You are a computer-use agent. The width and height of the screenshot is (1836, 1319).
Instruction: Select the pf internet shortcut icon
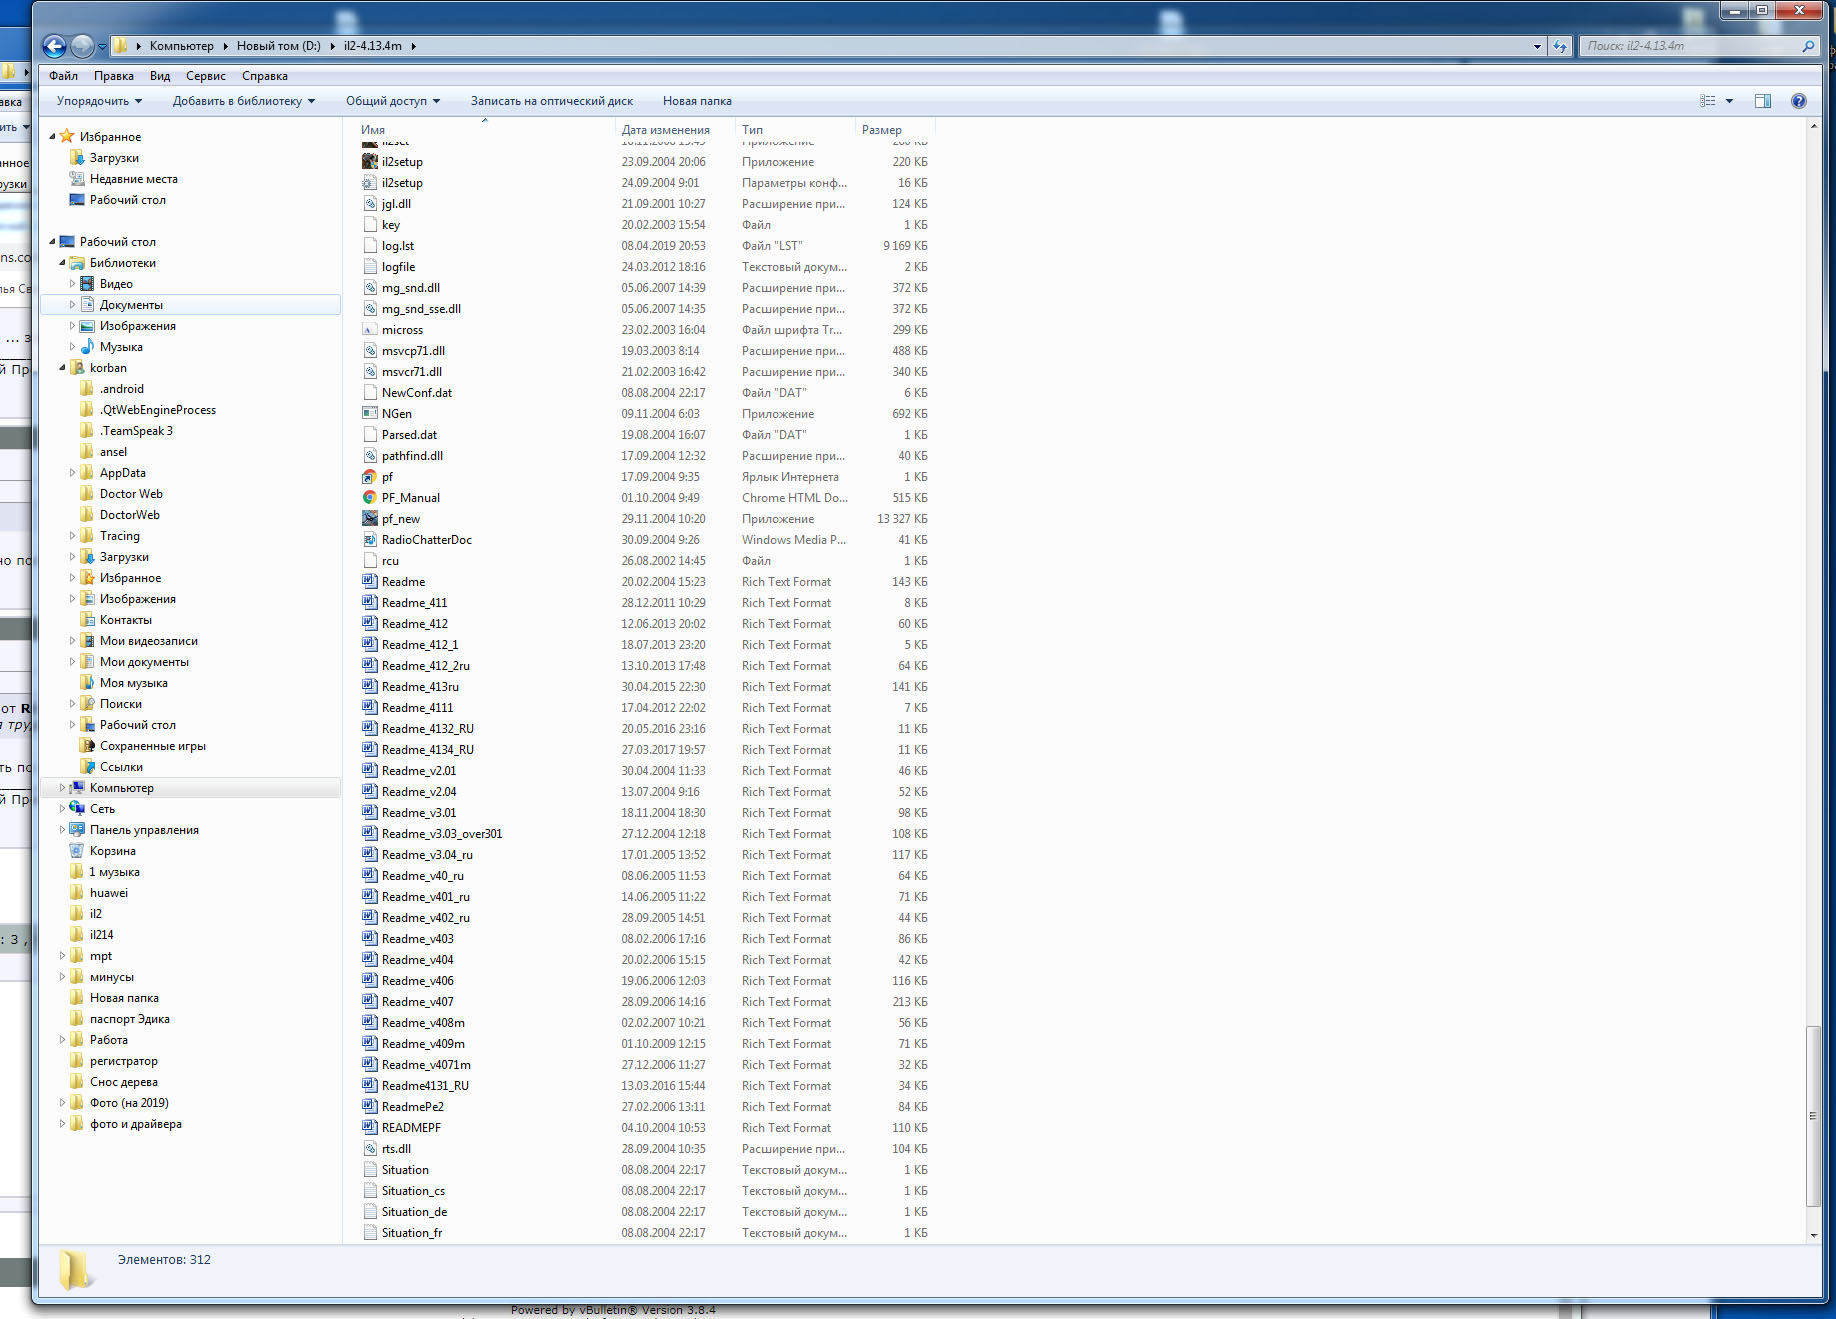point(370,477)
